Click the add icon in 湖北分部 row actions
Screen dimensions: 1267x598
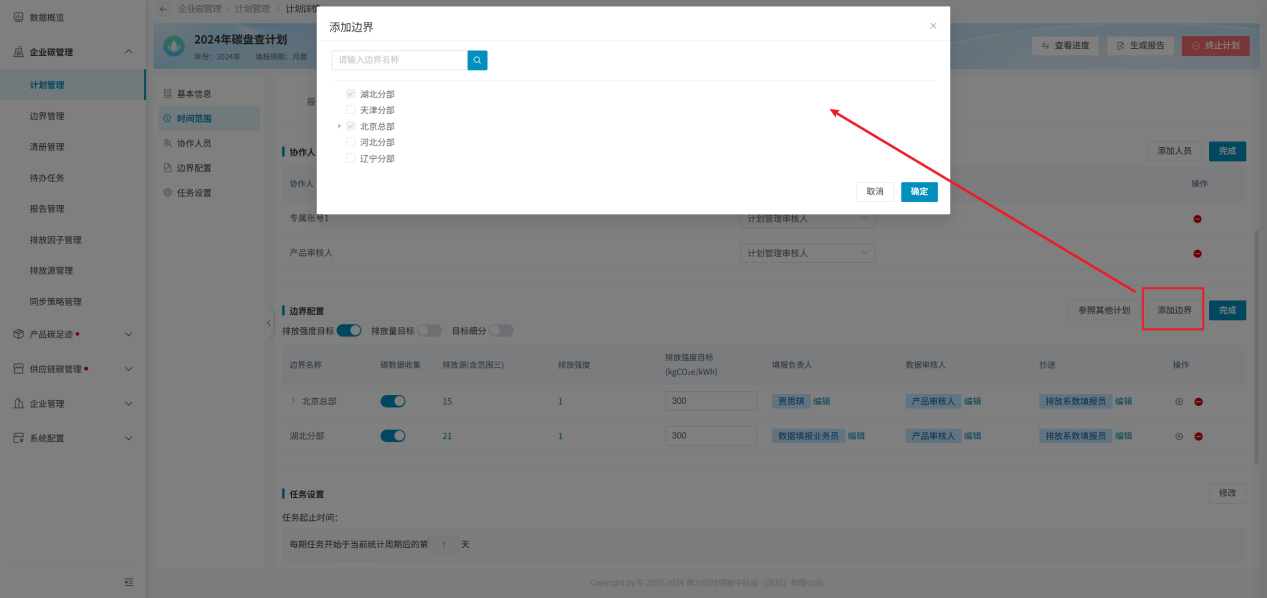click(x=1179, y=437)
